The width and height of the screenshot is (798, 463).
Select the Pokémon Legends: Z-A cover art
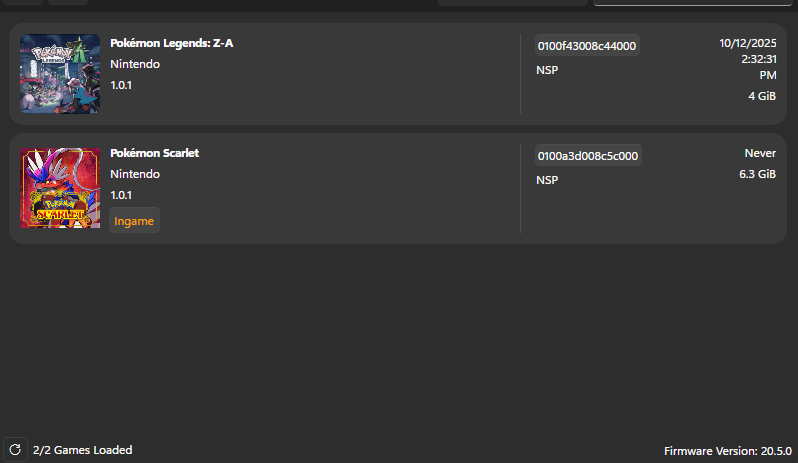click(x=60, y=74)
